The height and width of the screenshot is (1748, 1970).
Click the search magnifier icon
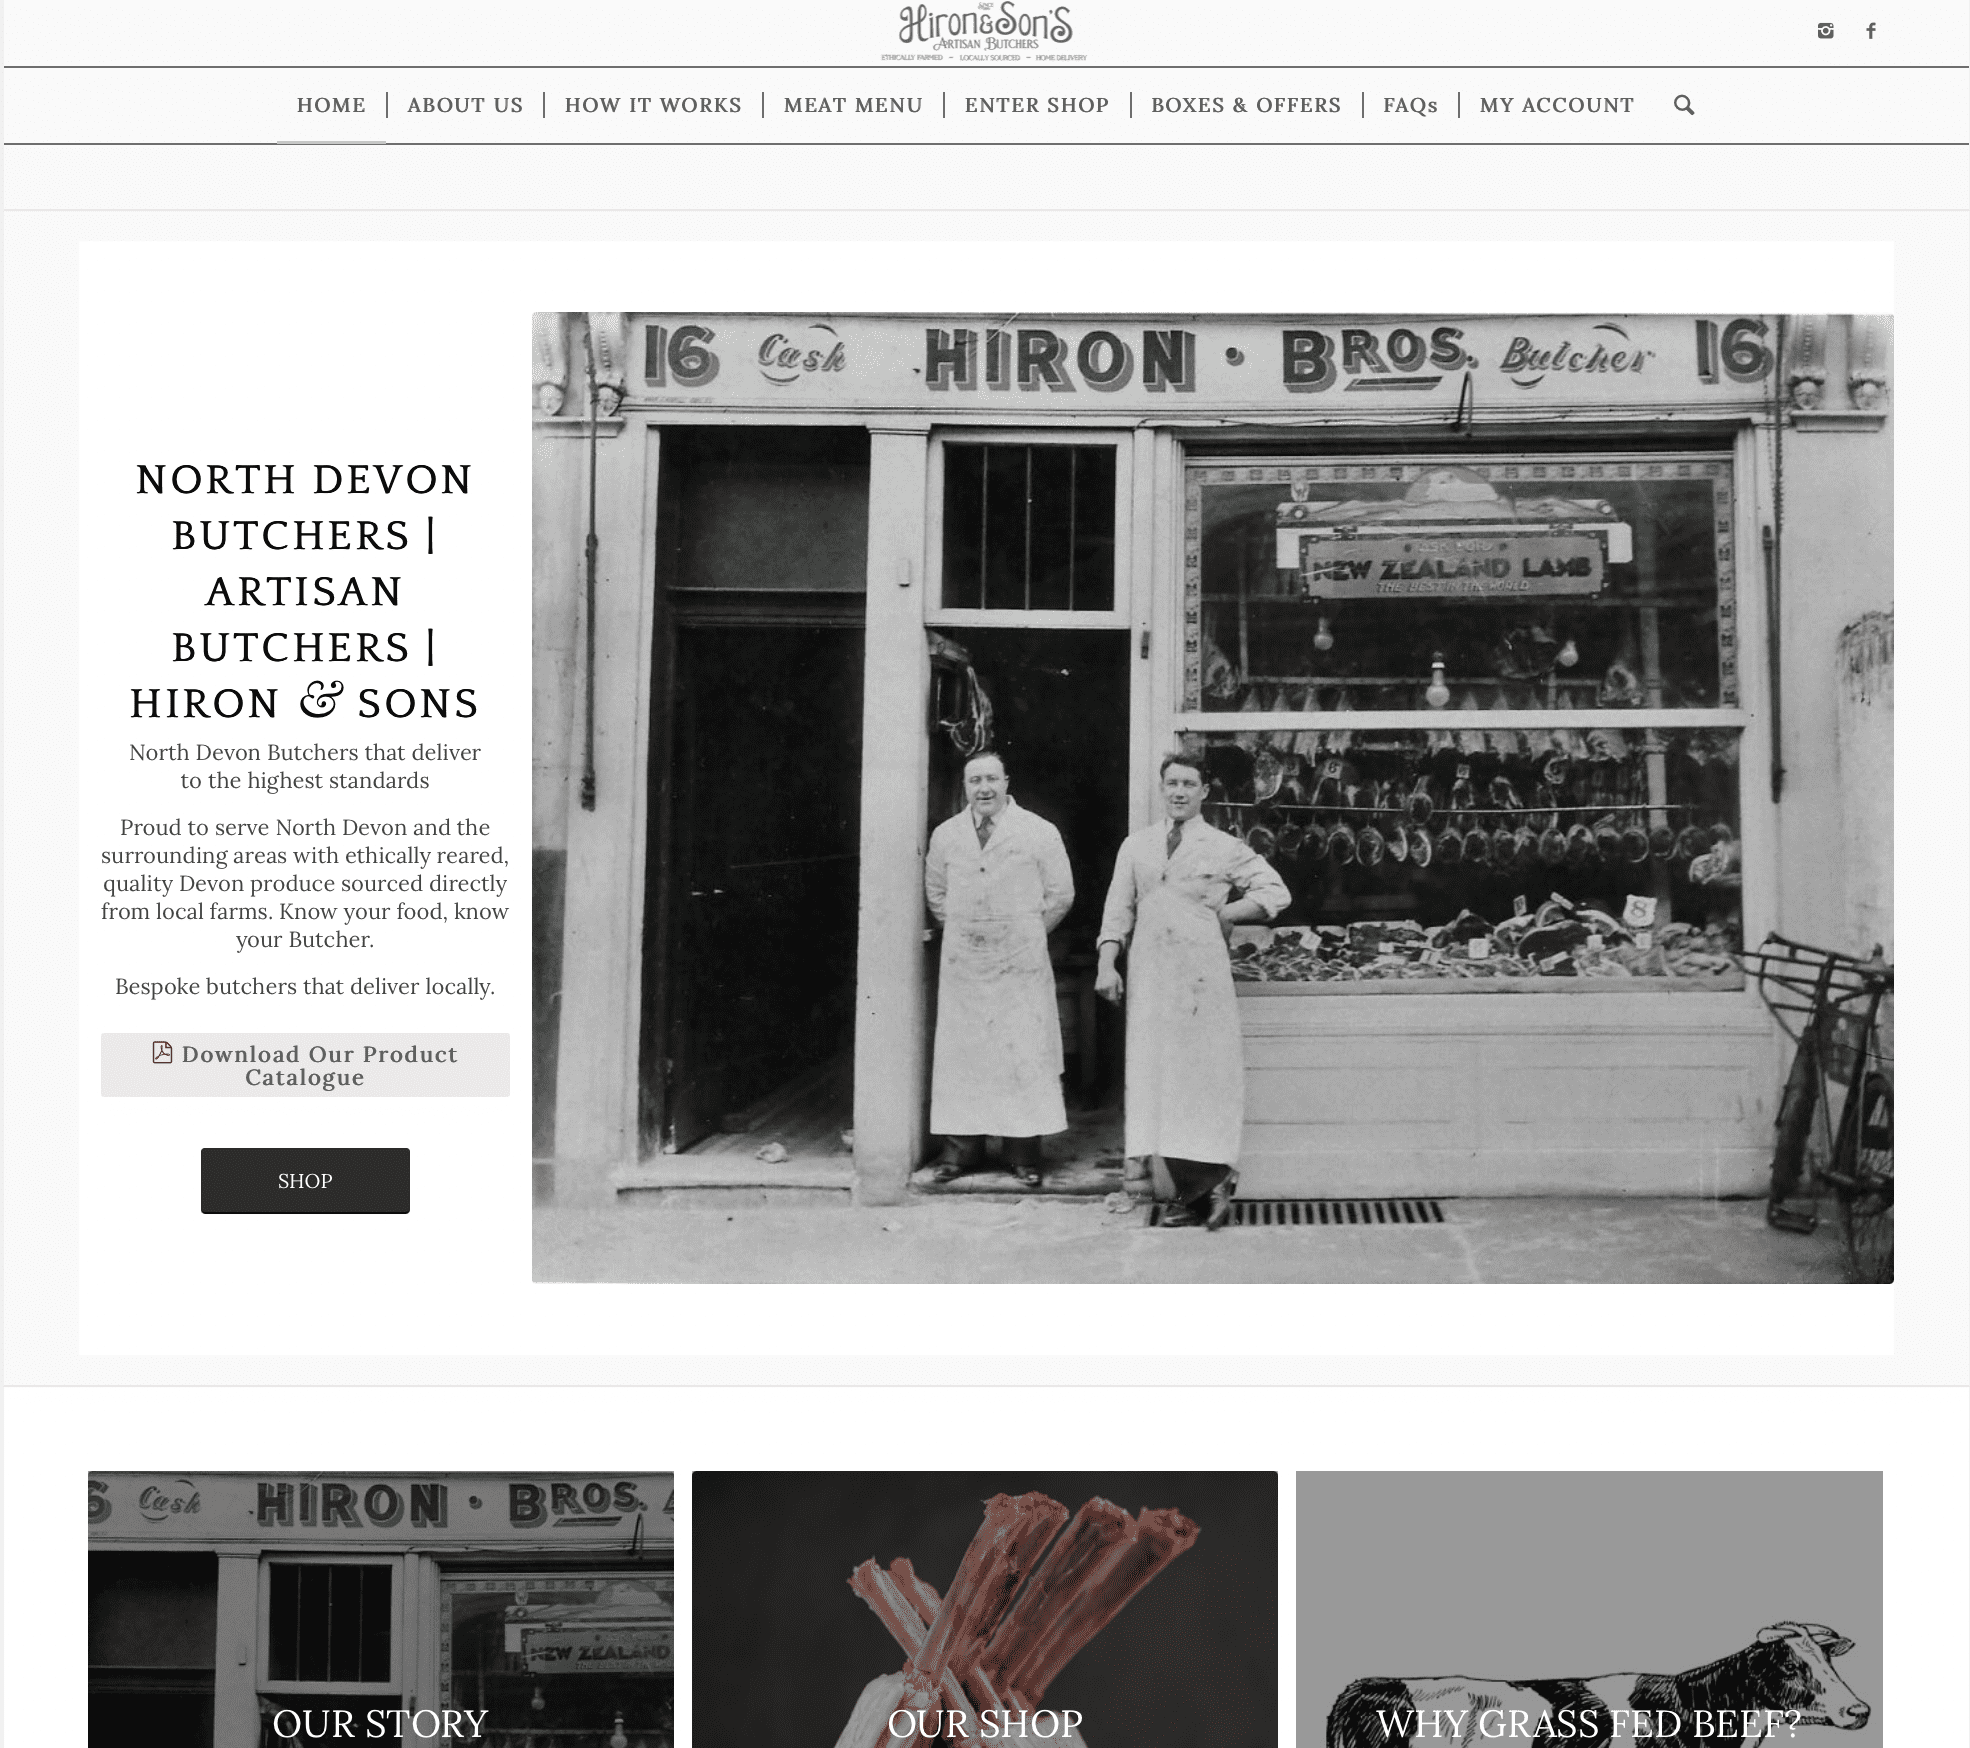point(1684,105)
